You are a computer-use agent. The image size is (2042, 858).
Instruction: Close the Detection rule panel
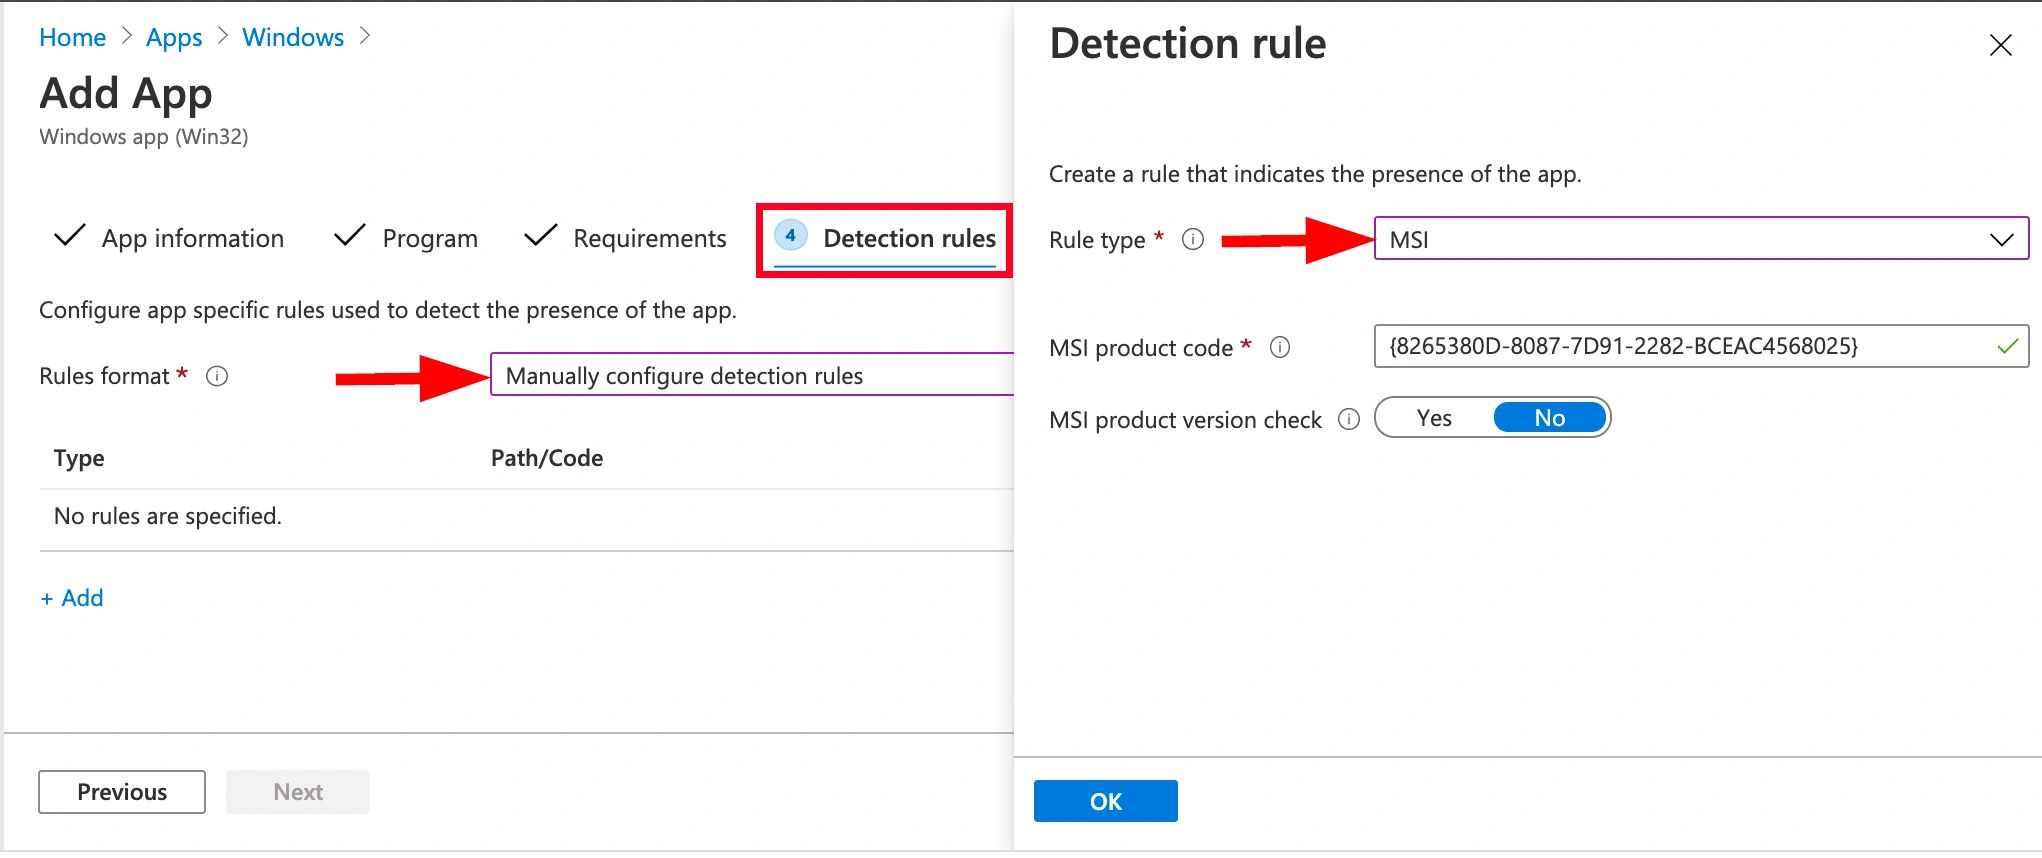pos(2000,45)
